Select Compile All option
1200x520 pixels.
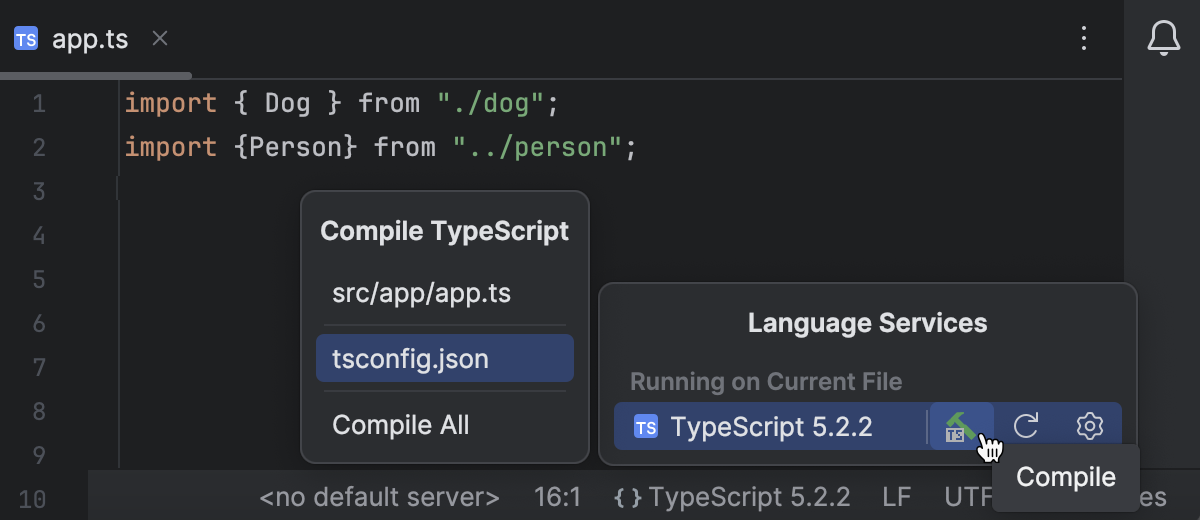point(401,424)
